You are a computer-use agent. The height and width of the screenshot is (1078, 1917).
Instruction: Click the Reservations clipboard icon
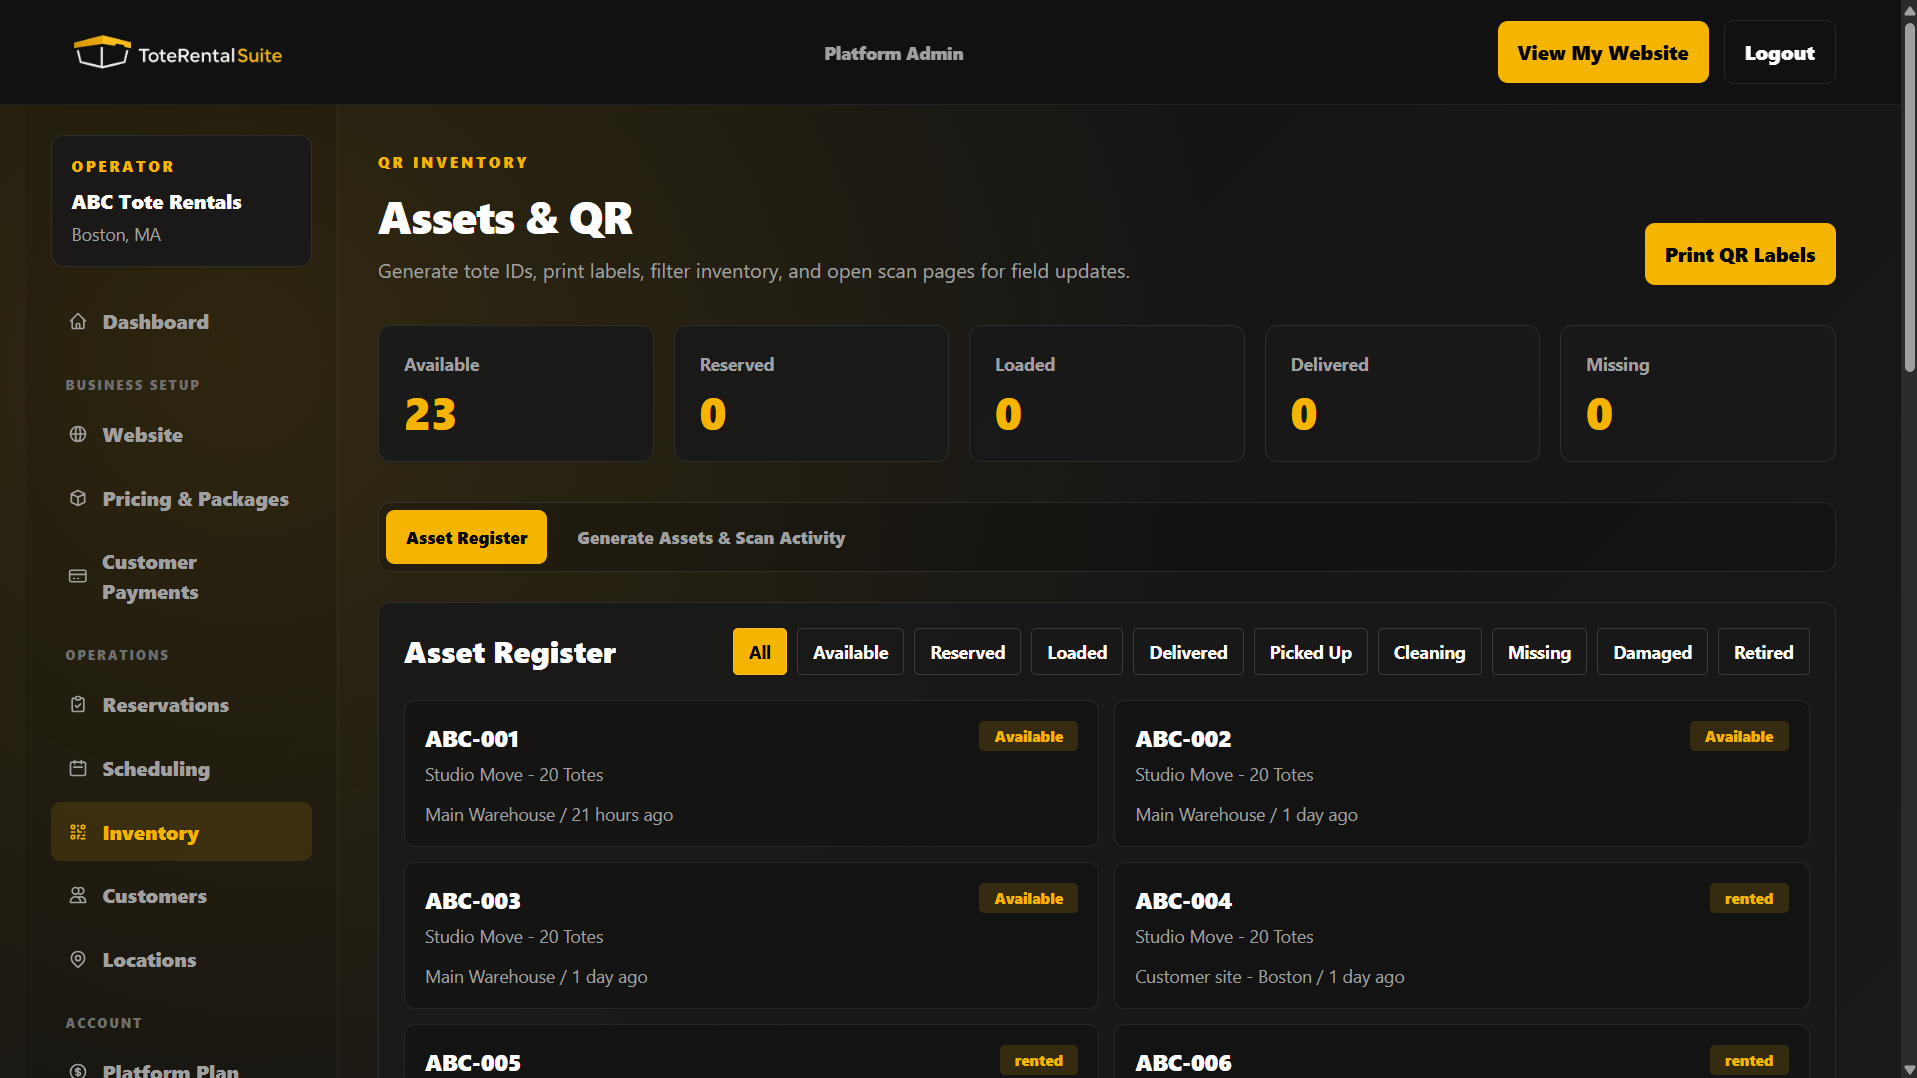78,704
